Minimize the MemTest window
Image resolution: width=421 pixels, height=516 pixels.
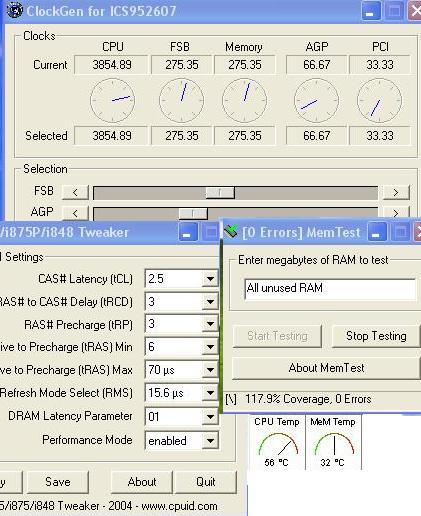(377, 232)
